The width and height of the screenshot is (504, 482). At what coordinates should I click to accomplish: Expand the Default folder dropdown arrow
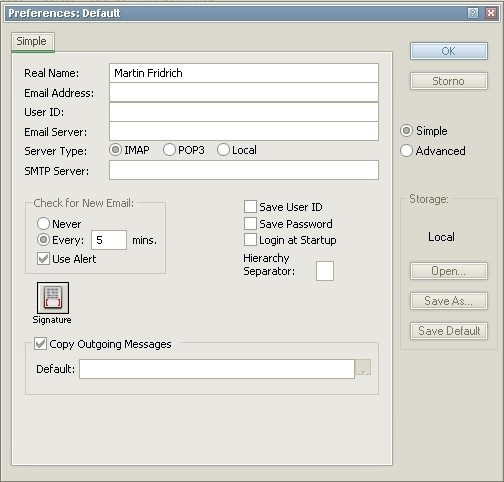click(363, 368)
